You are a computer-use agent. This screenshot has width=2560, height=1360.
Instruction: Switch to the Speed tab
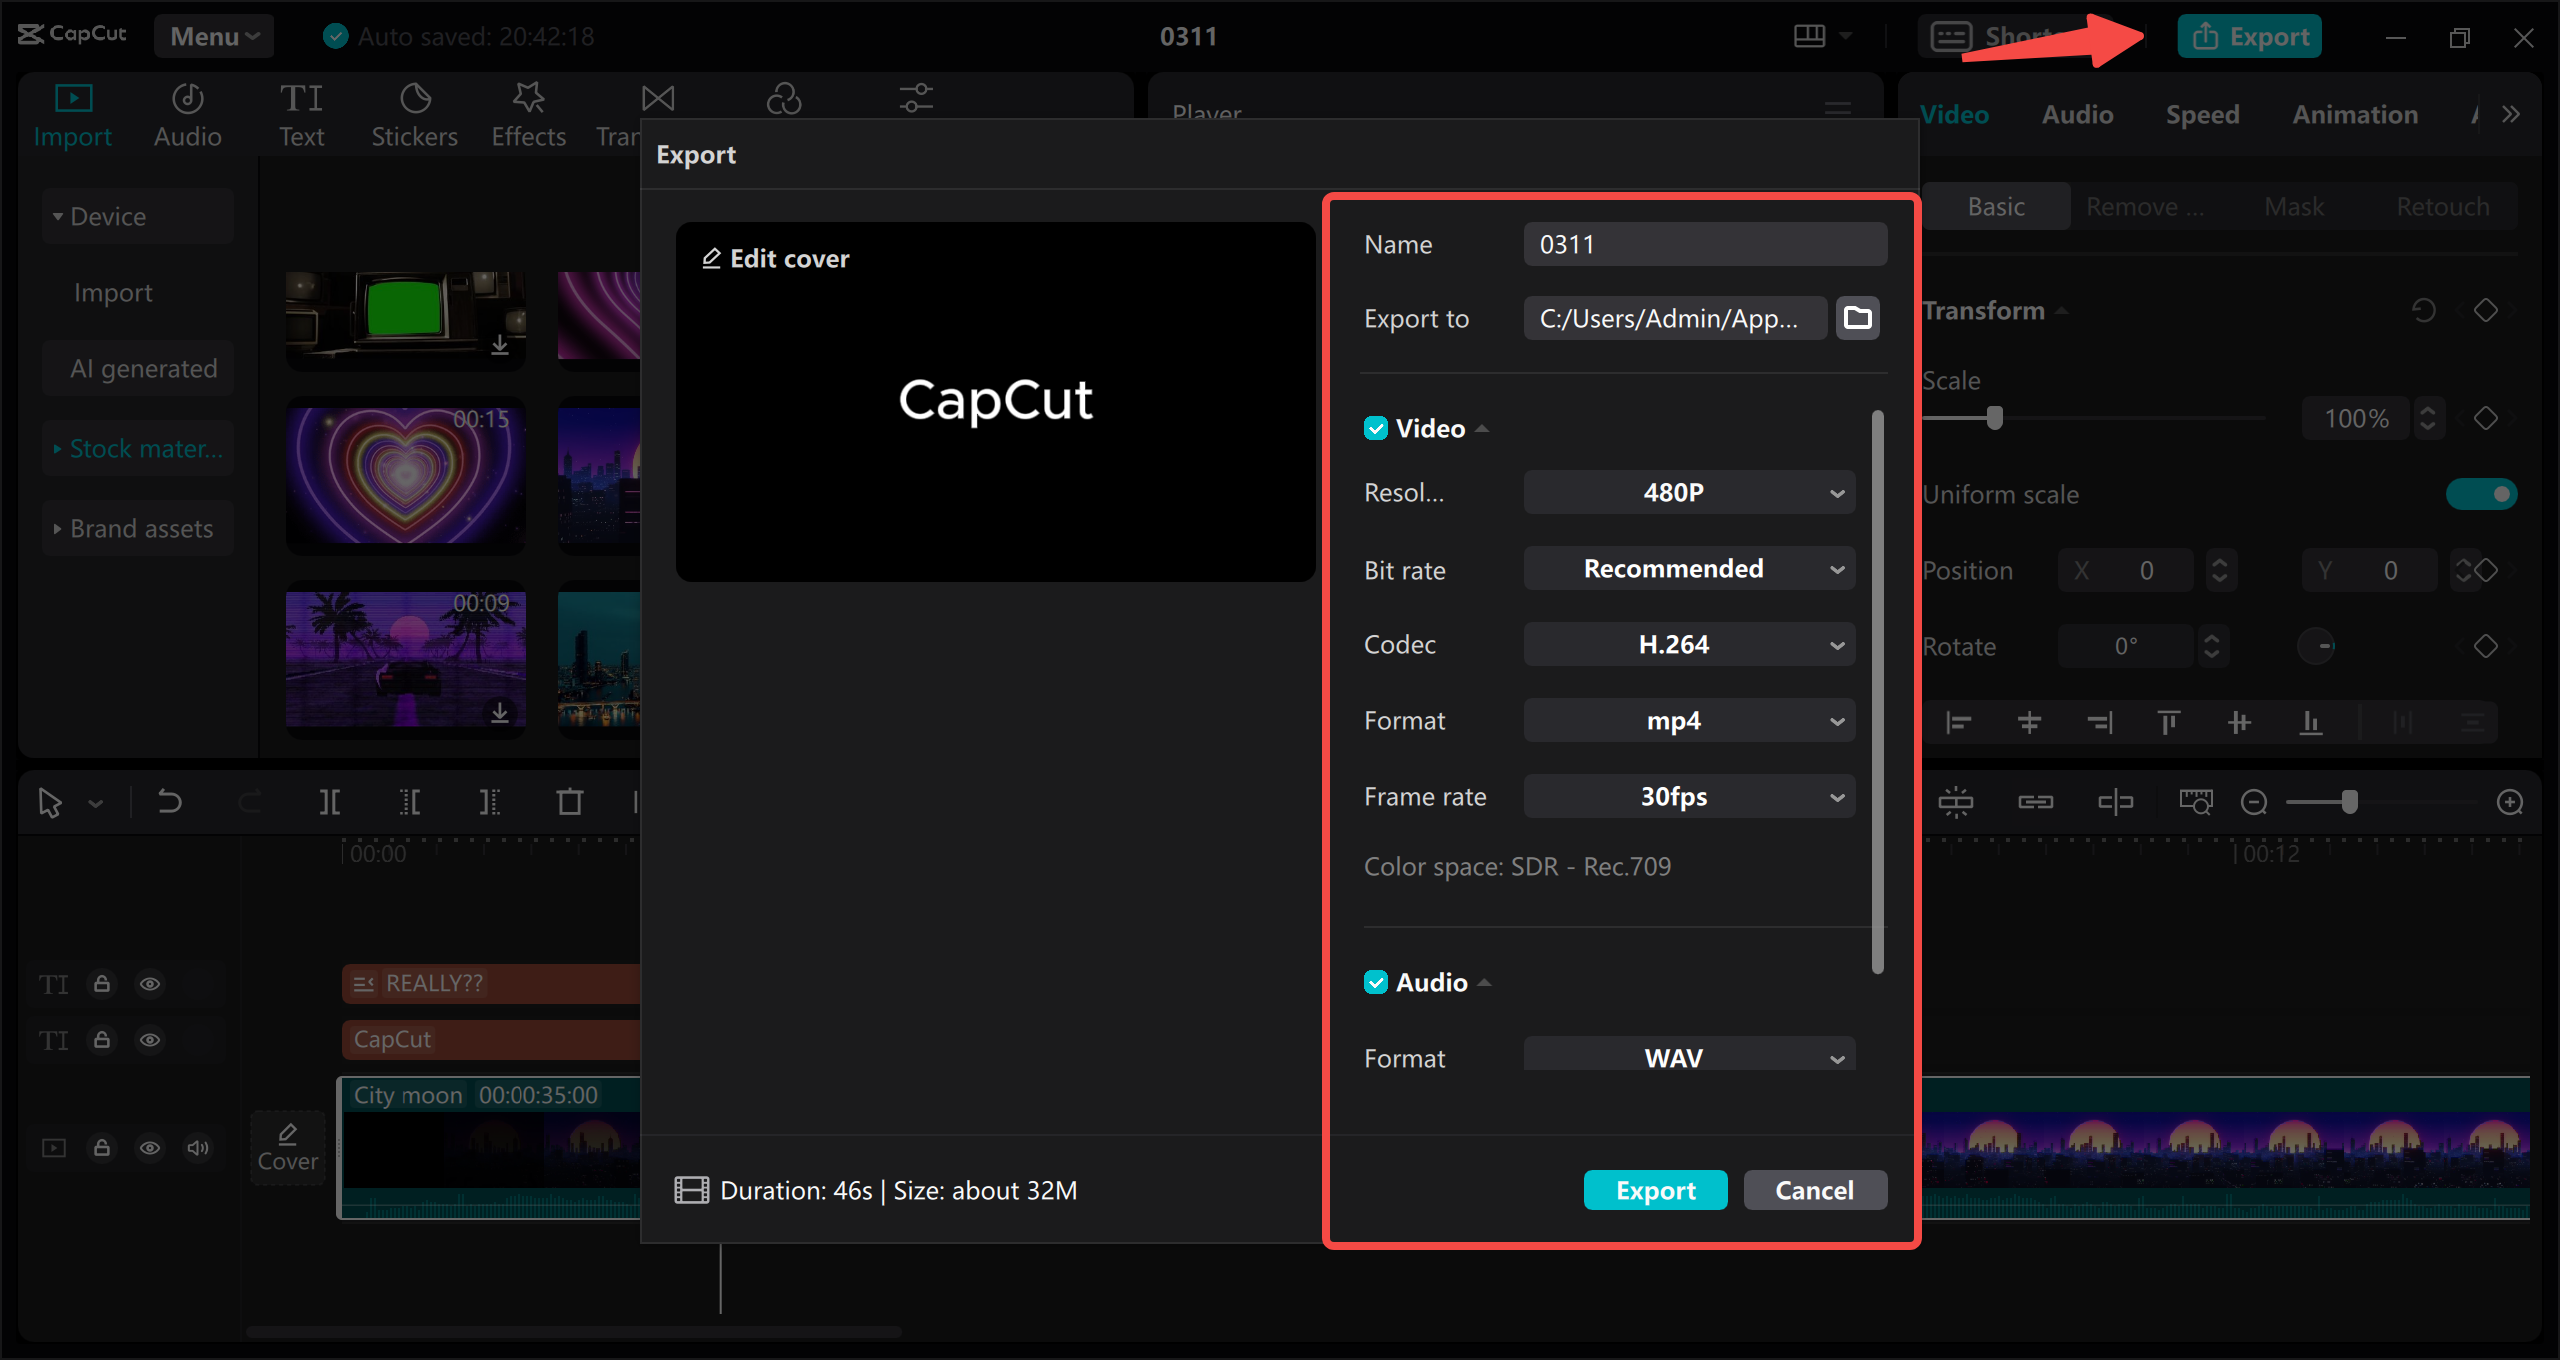click(x=2202, y=114)
